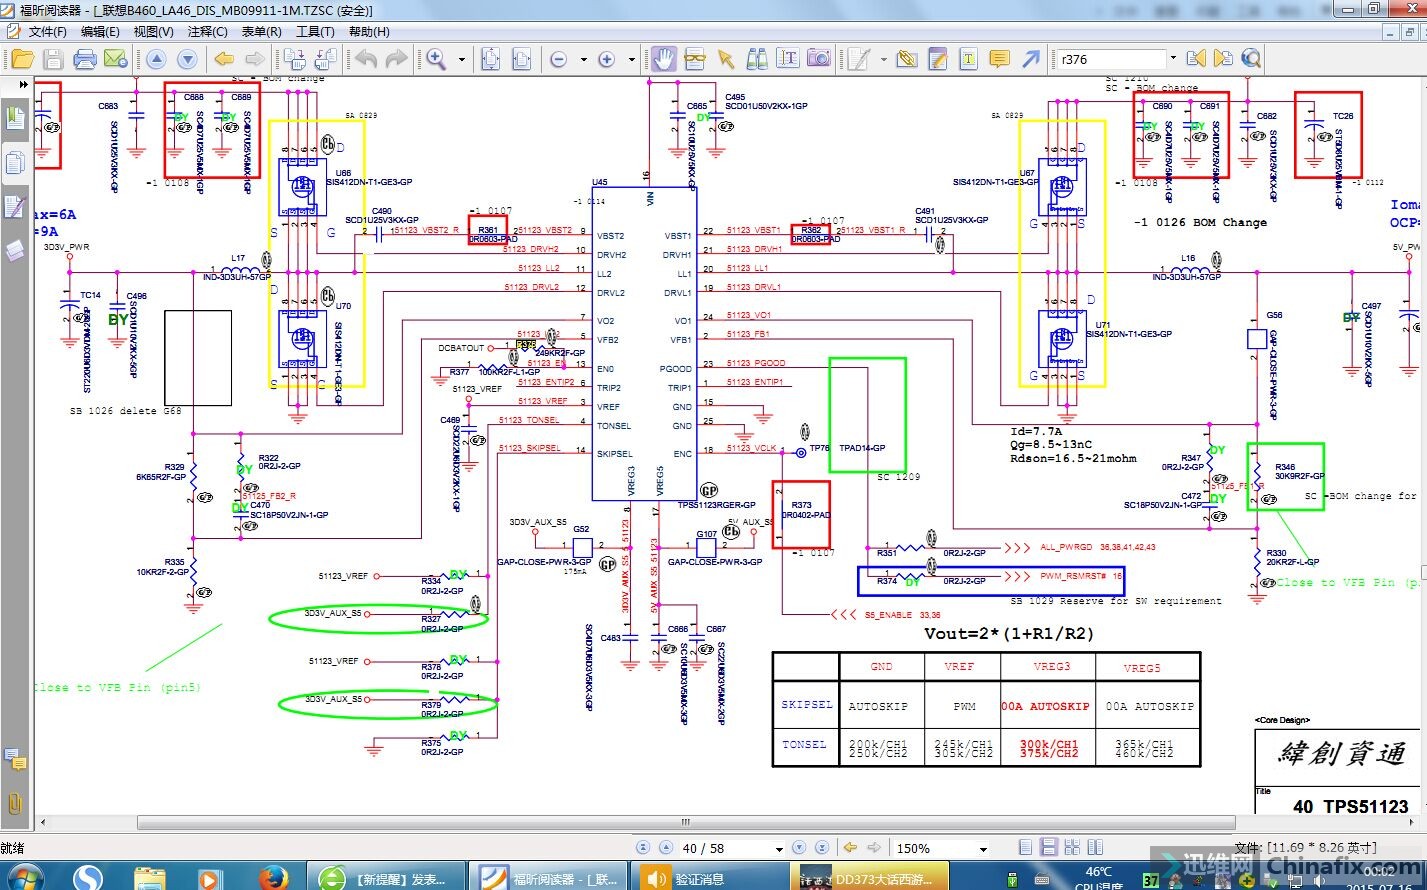Open the bookmarks side panel icon
This screenshot has height=890, width=1427.
[x=15, y=118]
